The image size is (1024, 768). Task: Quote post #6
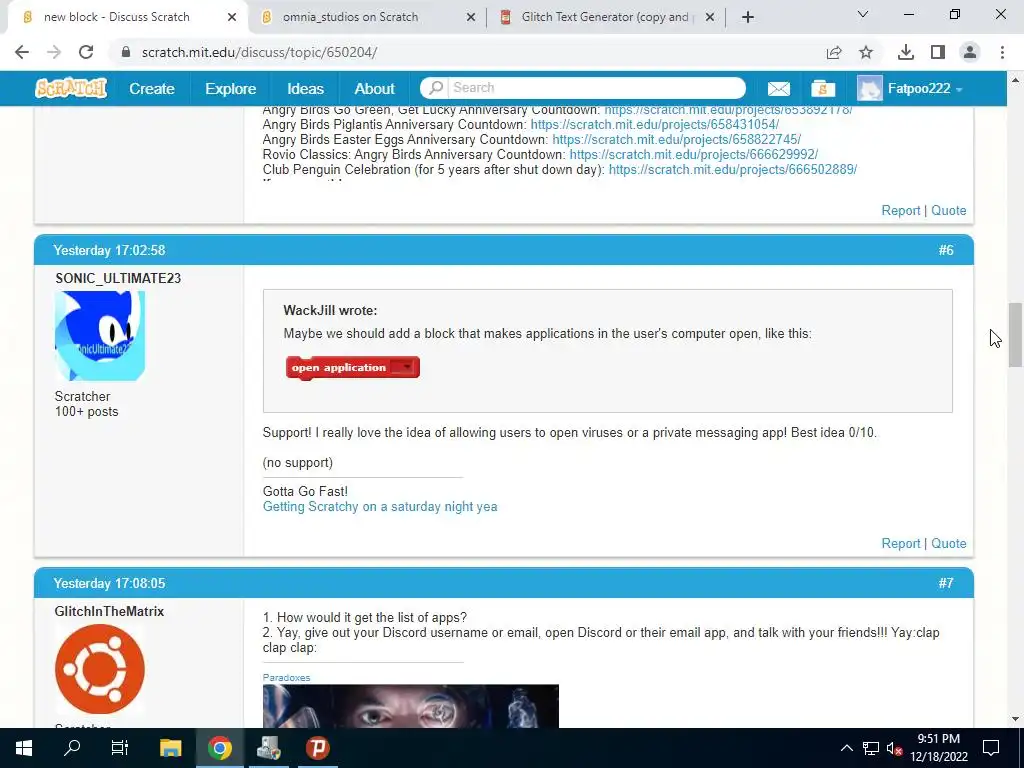pyautogui.click(x=948, y=543)
